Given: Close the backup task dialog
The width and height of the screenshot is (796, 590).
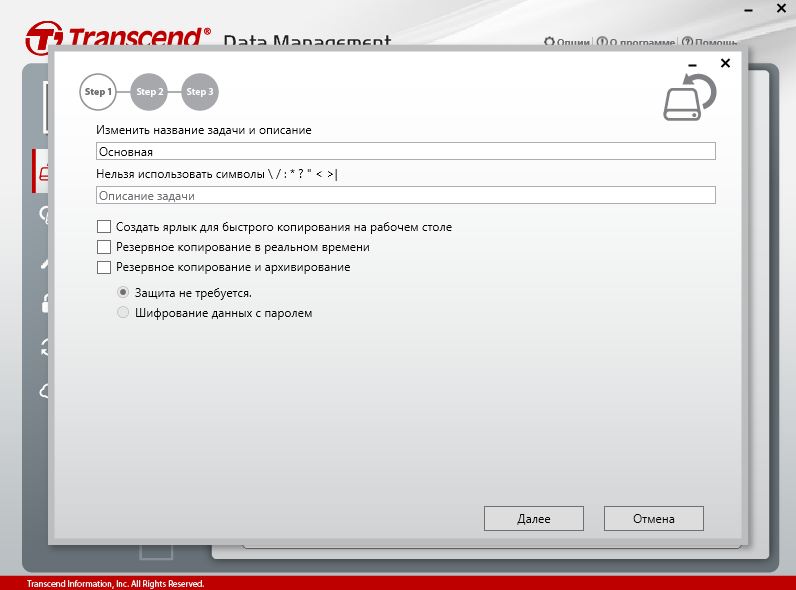Looking at the screenshot, I should [725, 63].
